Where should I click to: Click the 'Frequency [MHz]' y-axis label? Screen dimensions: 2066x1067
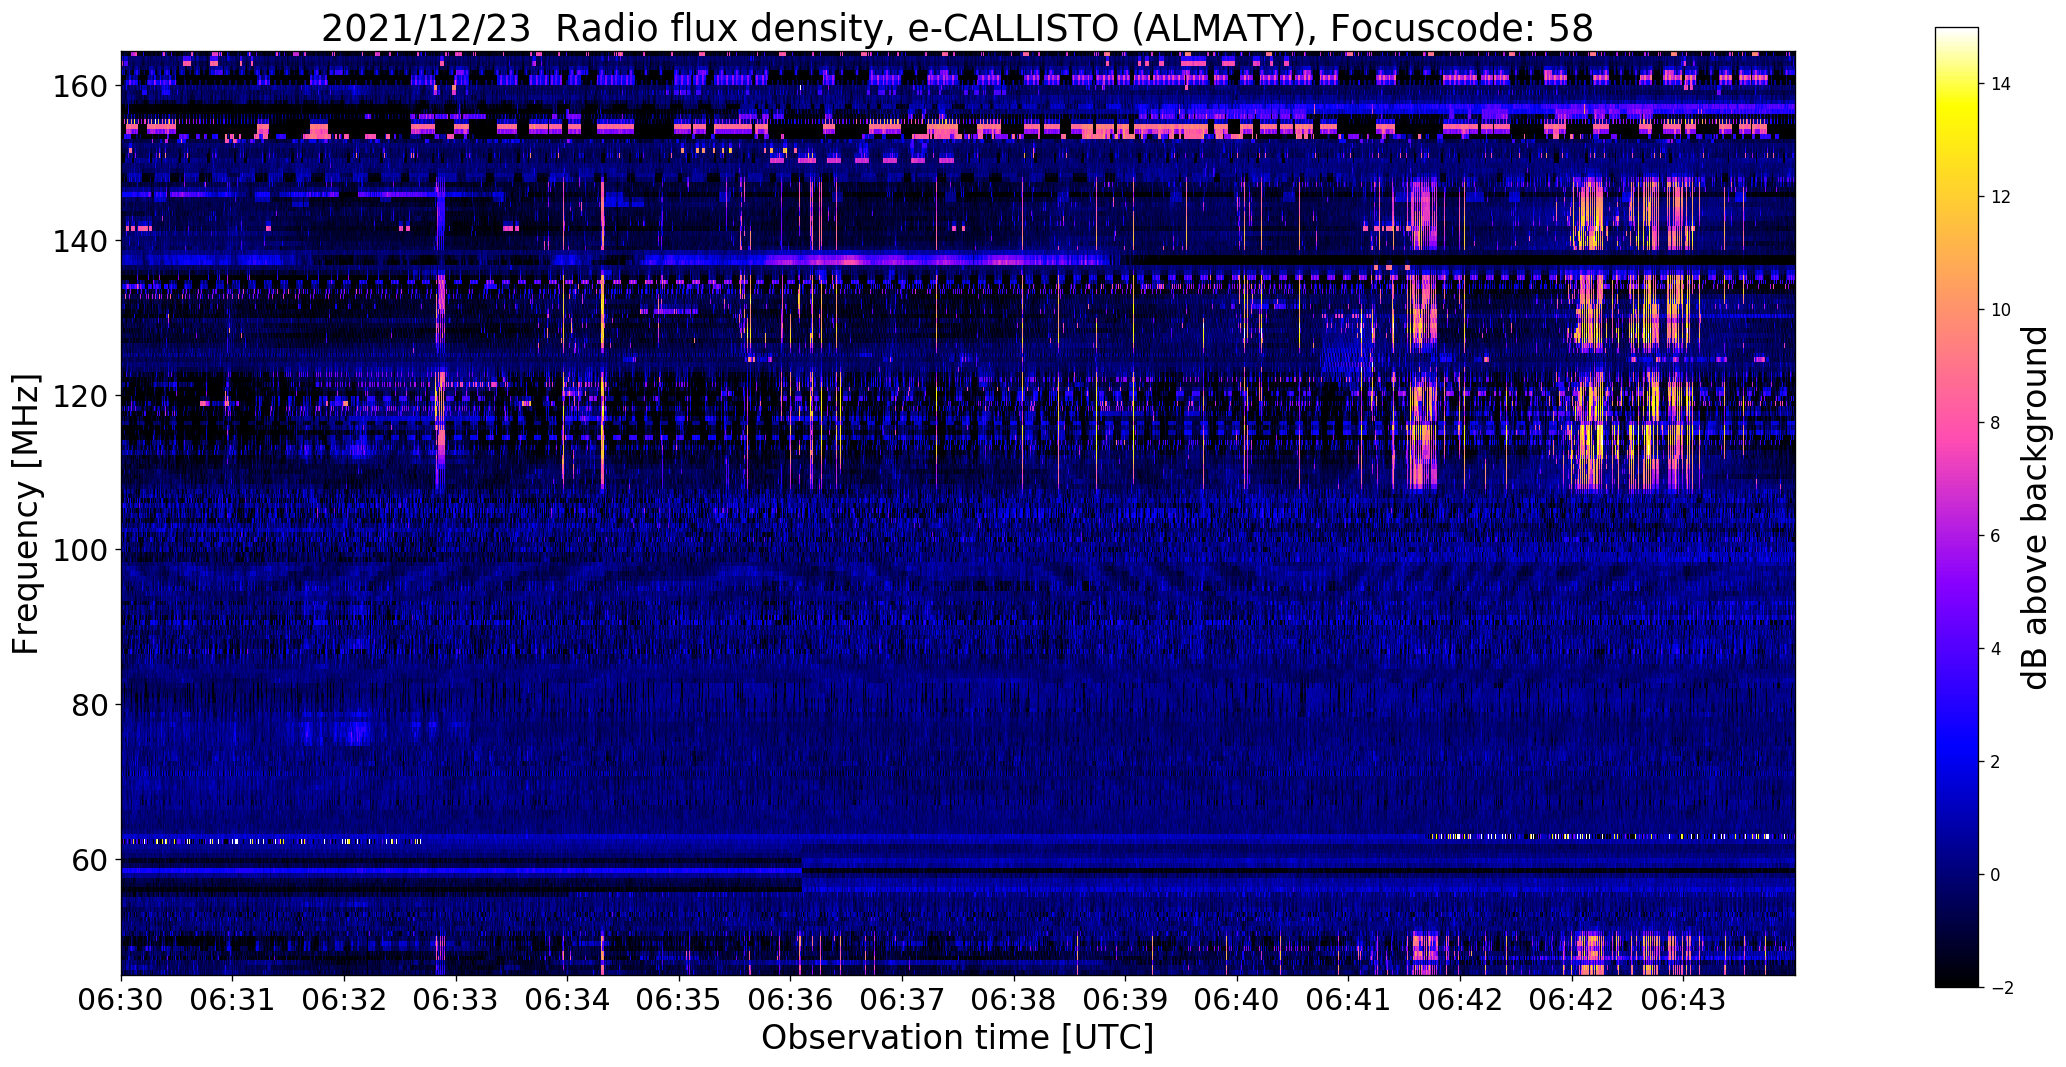[x=26, y=514]
